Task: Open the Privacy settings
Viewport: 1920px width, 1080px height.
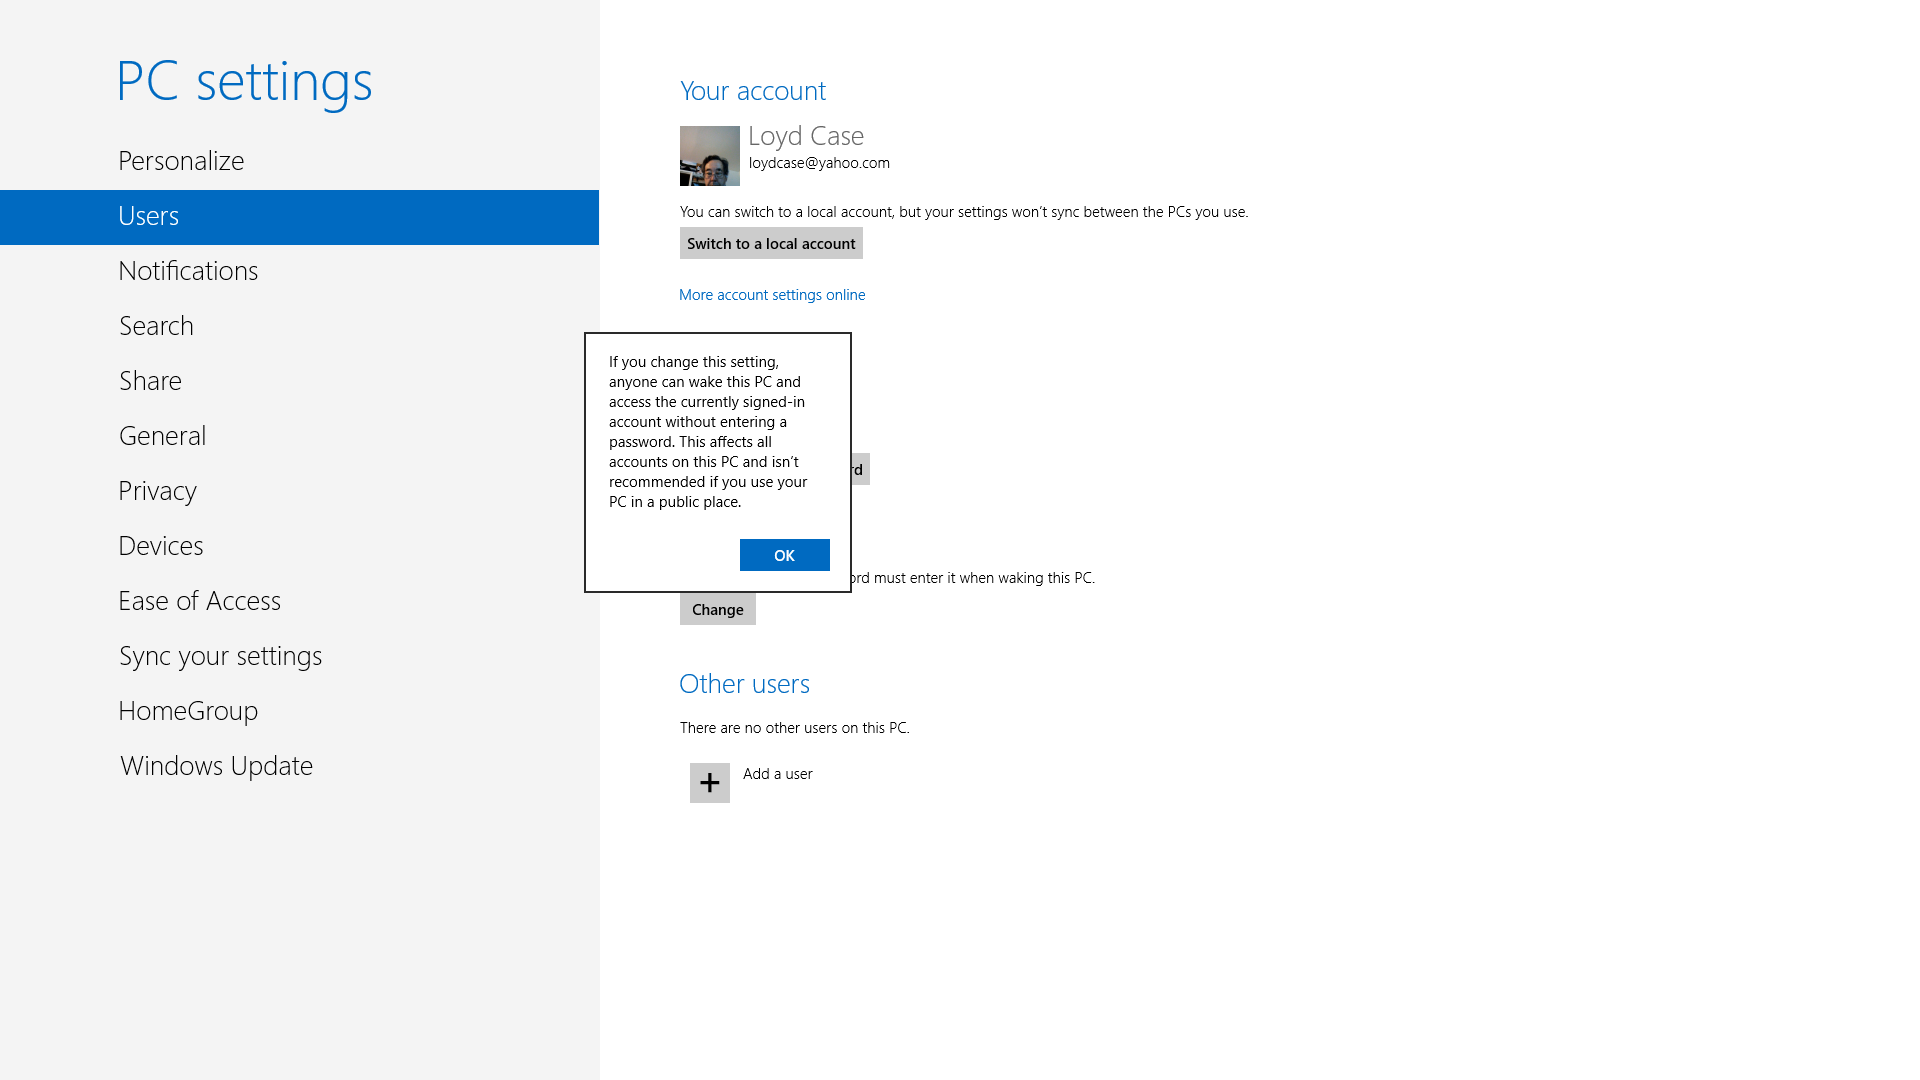Action: (157, 491)
